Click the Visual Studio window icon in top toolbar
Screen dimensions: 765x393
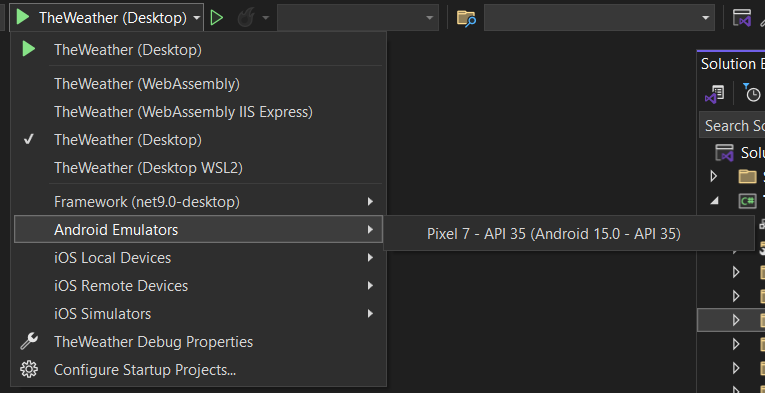click(742, 18)
